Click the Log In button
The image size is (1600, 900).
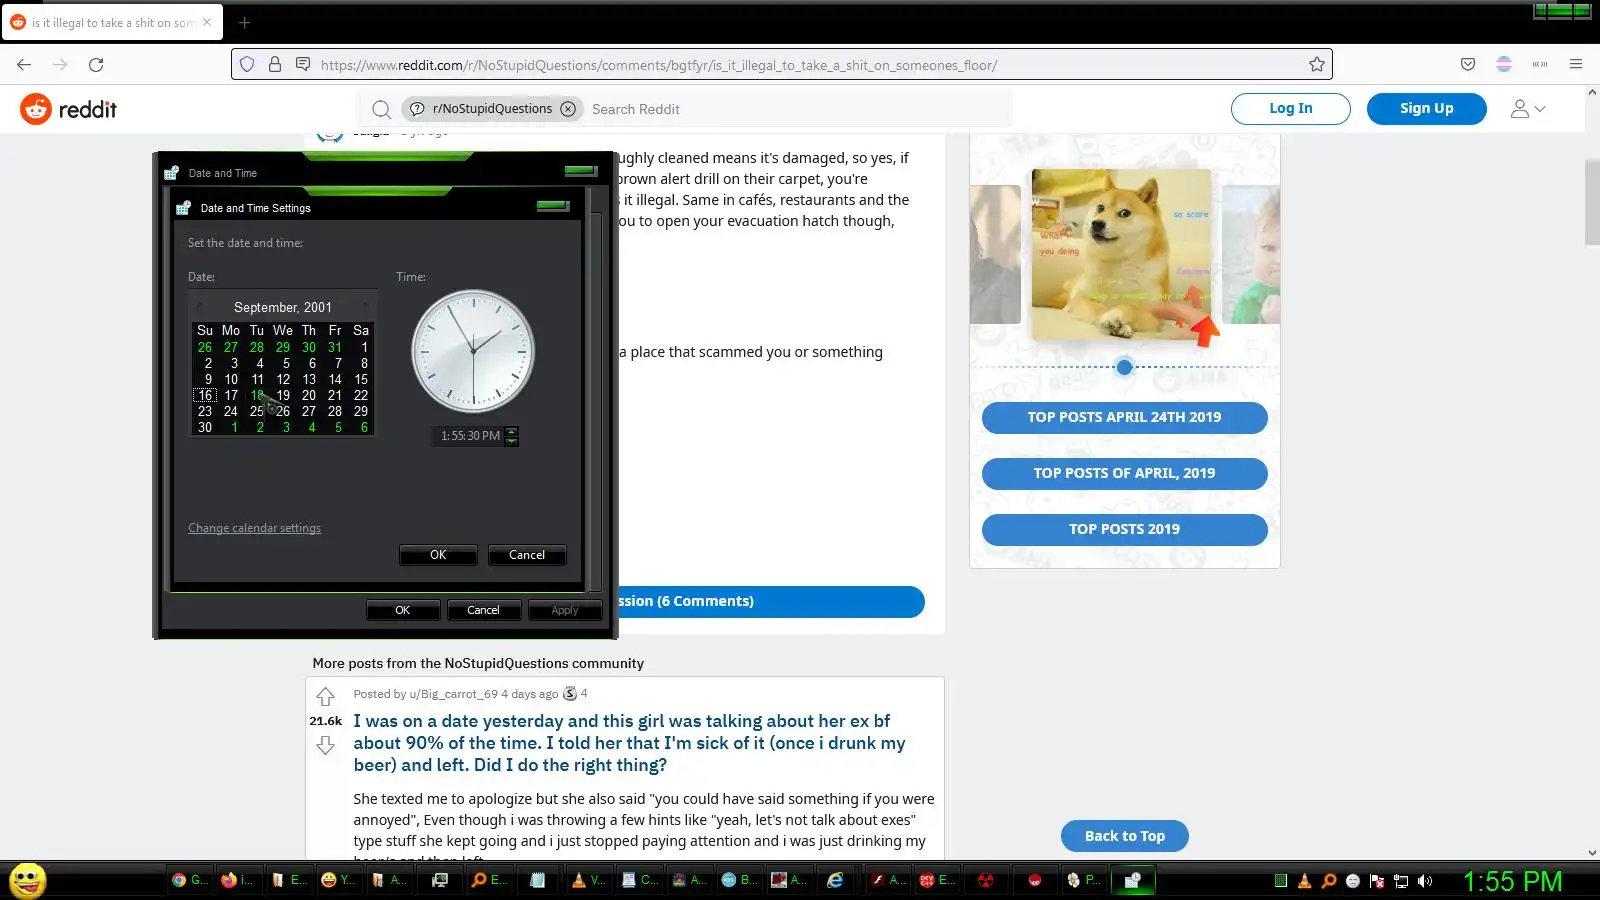[x=1291, y=109]
